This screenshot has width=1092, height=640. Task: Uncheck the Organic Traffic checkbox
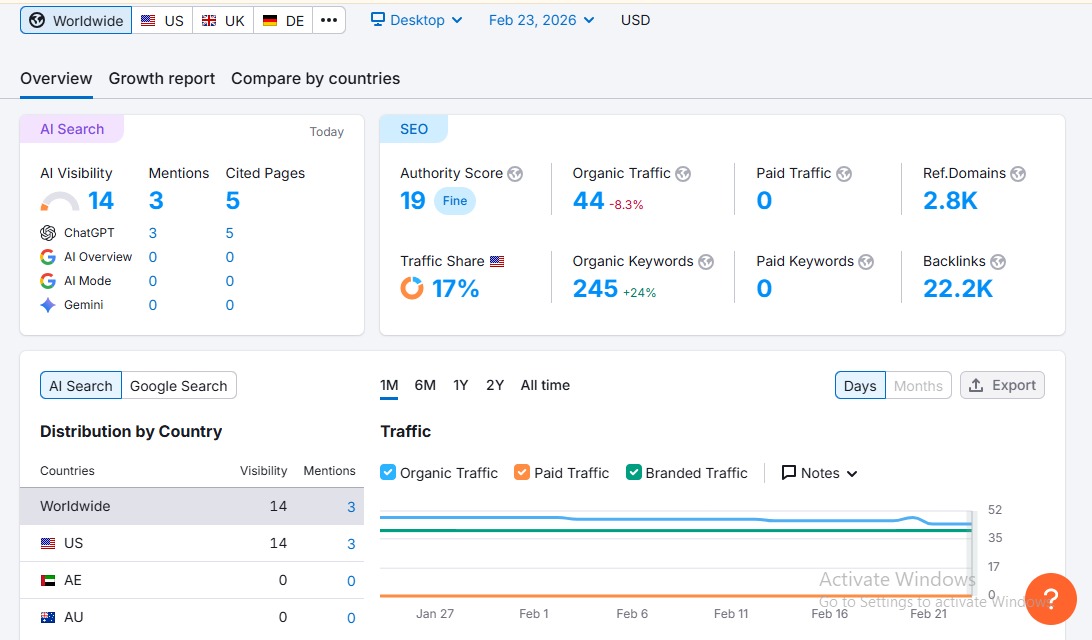click(x=389, y=473)
